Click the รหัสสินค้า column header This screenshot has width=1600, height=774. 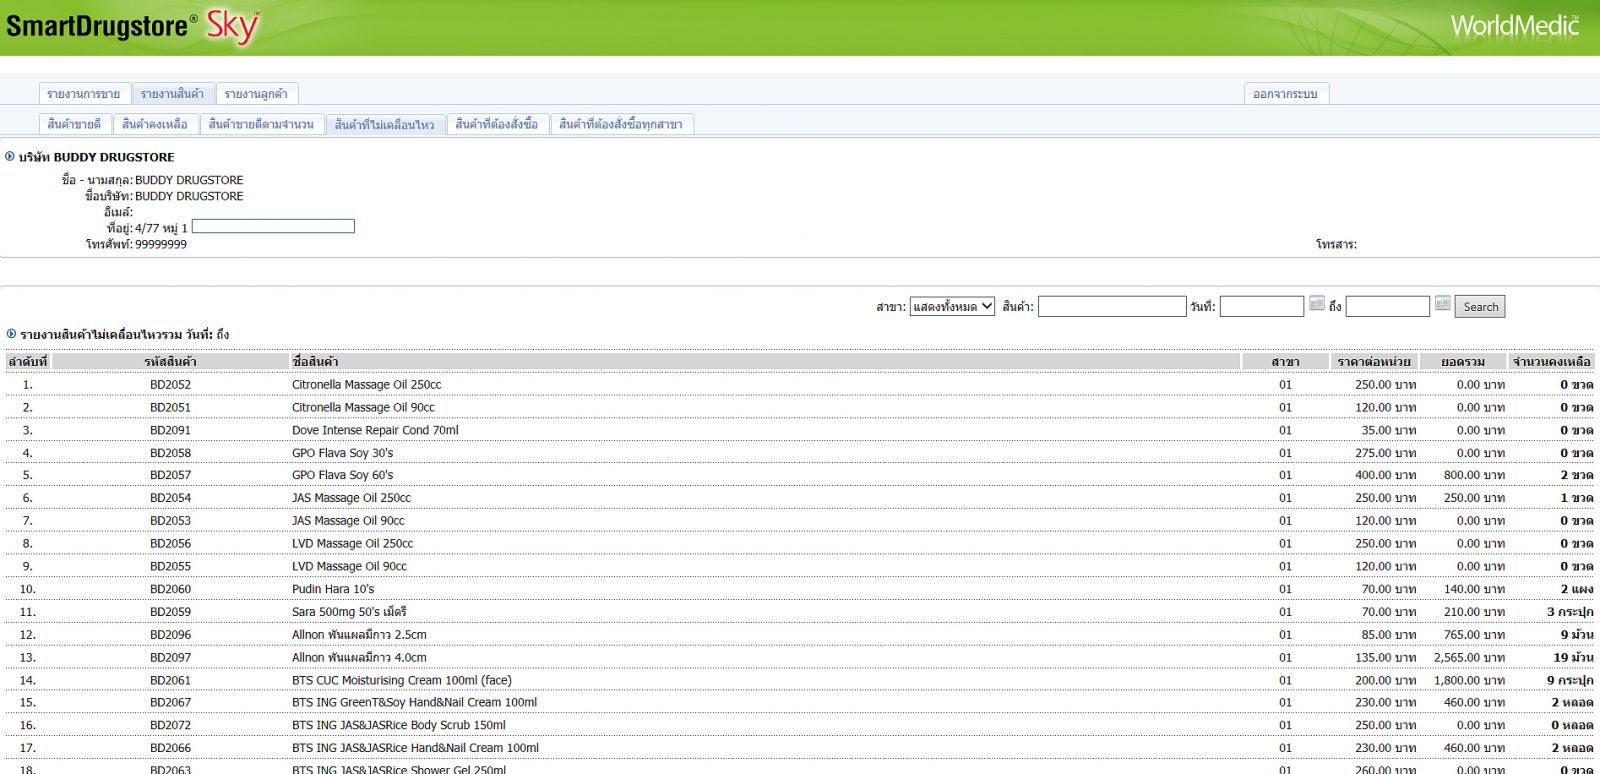click(170, 361)
